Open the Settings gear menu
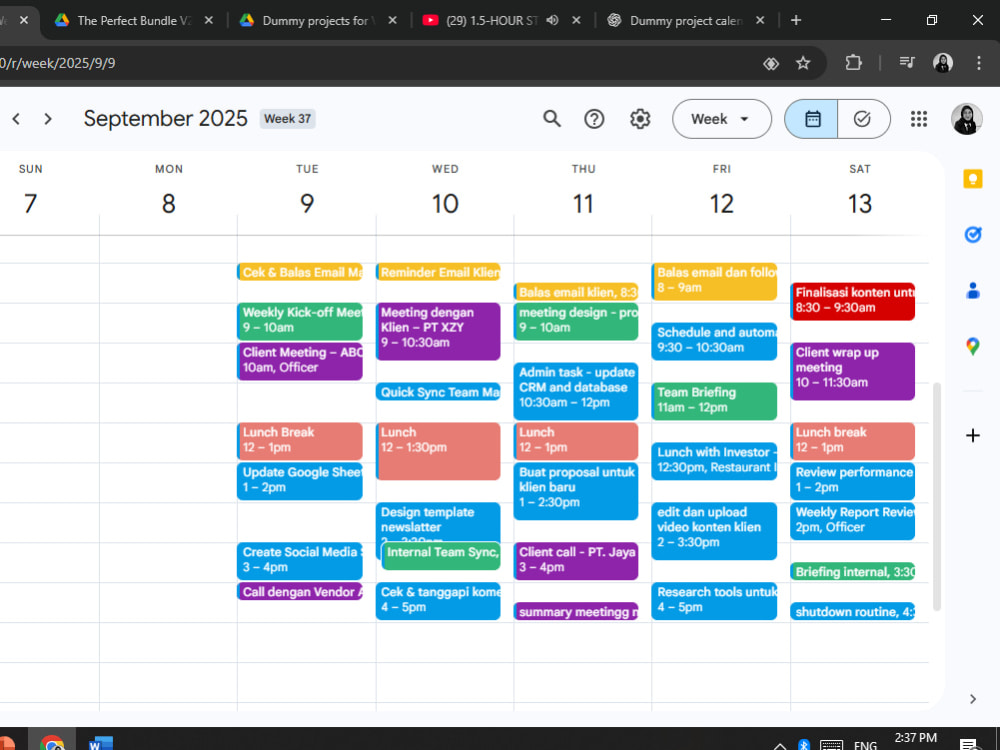Screen dimensions: 1000x750 click(x=640, y=119)
